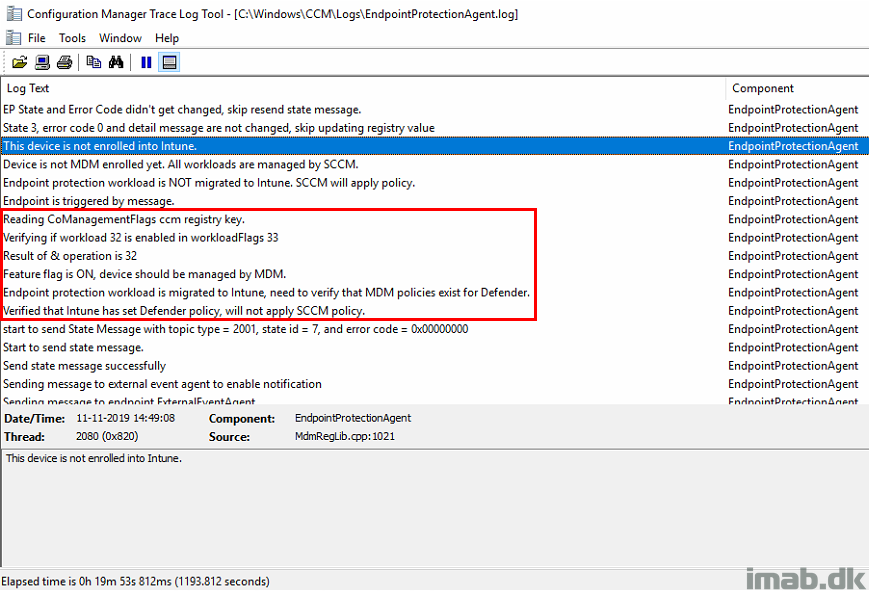Select row 'Send state message successfully'
Viewport: 869px width, 591px height.
434,366
